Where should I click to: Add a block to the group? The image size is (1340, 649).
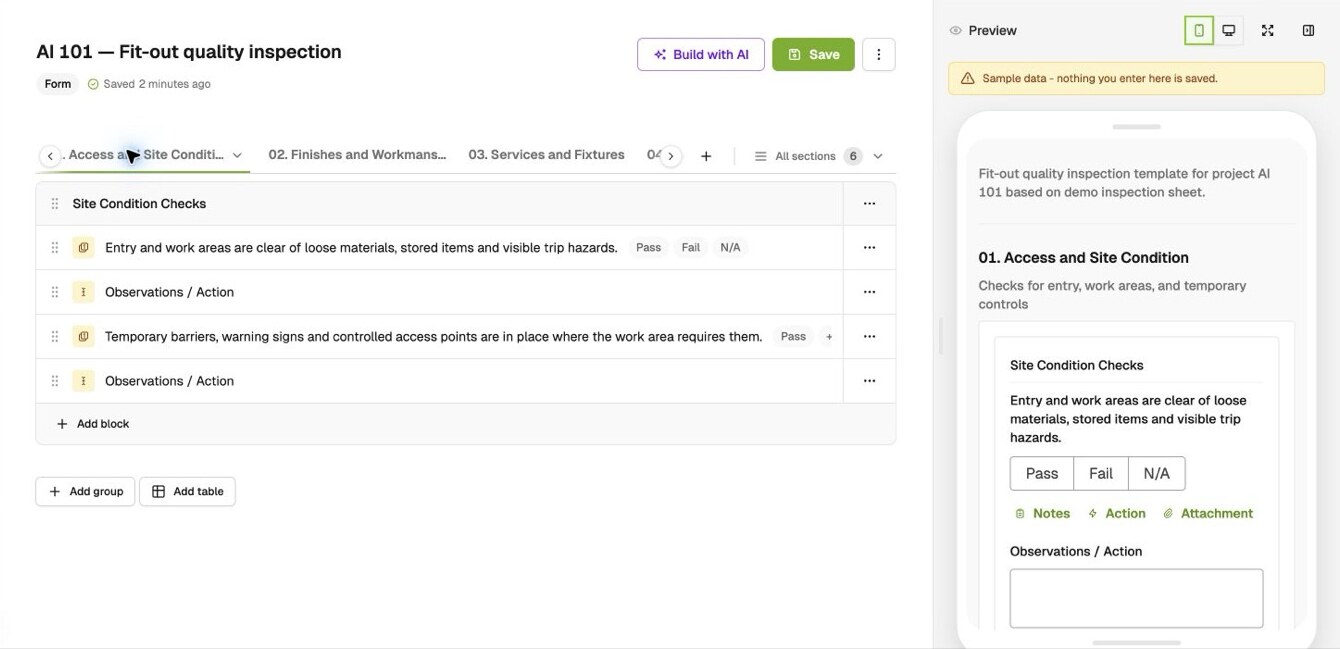click(93, 424)
